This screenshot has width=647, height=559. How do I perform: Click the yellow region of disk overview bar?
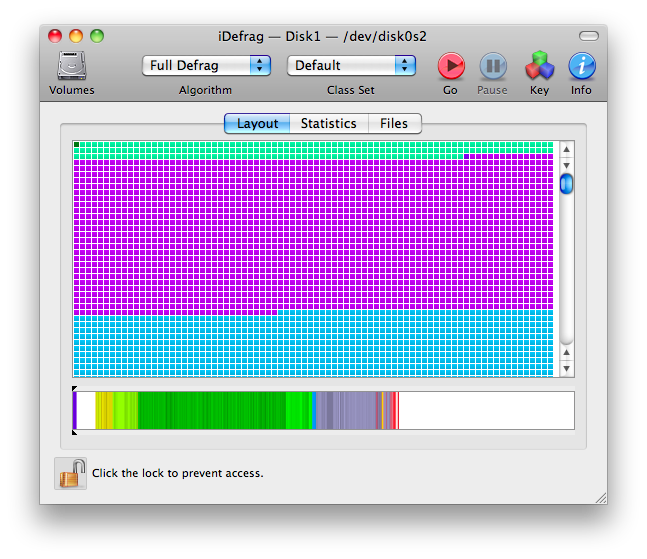[104, 410]
